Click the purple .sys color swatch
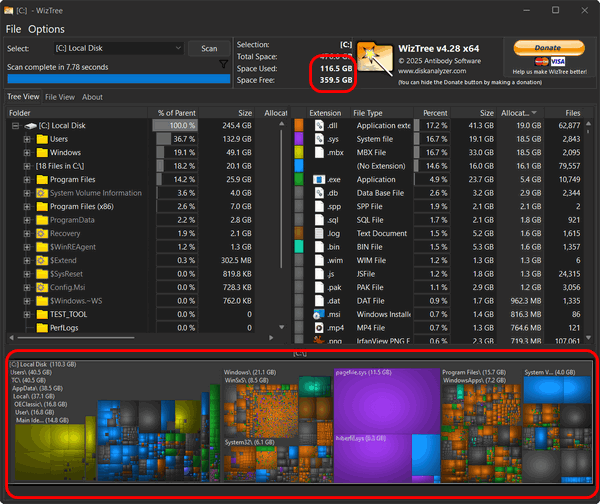Viewport: 600px width, 504px height. (x=299, y=139)
